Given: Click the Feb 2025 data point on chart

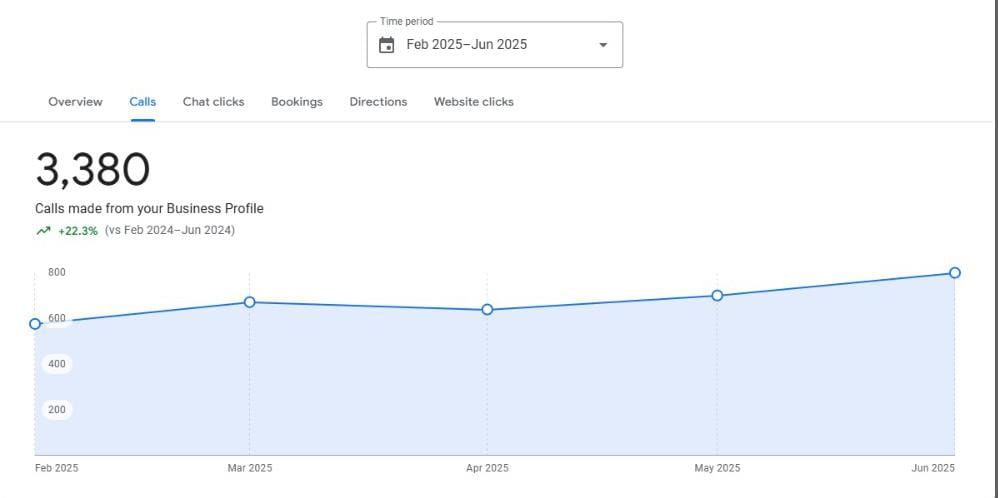Looking at the screenshot, I should (x=35, y=324).
